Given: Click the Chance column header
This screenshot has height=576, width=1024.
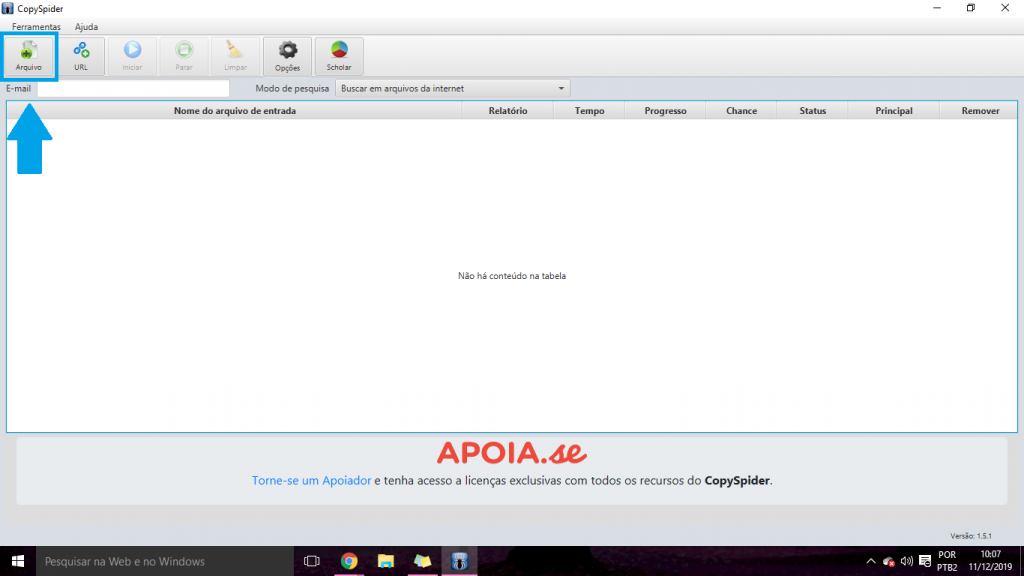Looking at the screenshot, I should [741, 111].
